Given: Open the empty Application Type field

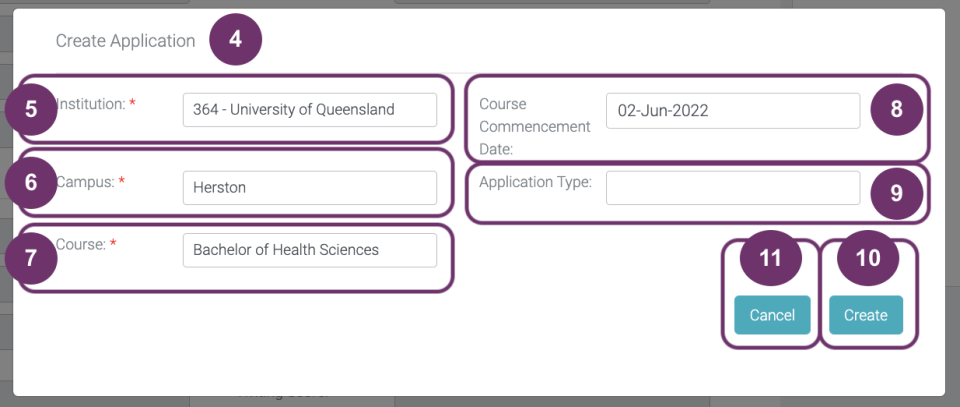Looking at the screenshot, I should coord(732,187).
